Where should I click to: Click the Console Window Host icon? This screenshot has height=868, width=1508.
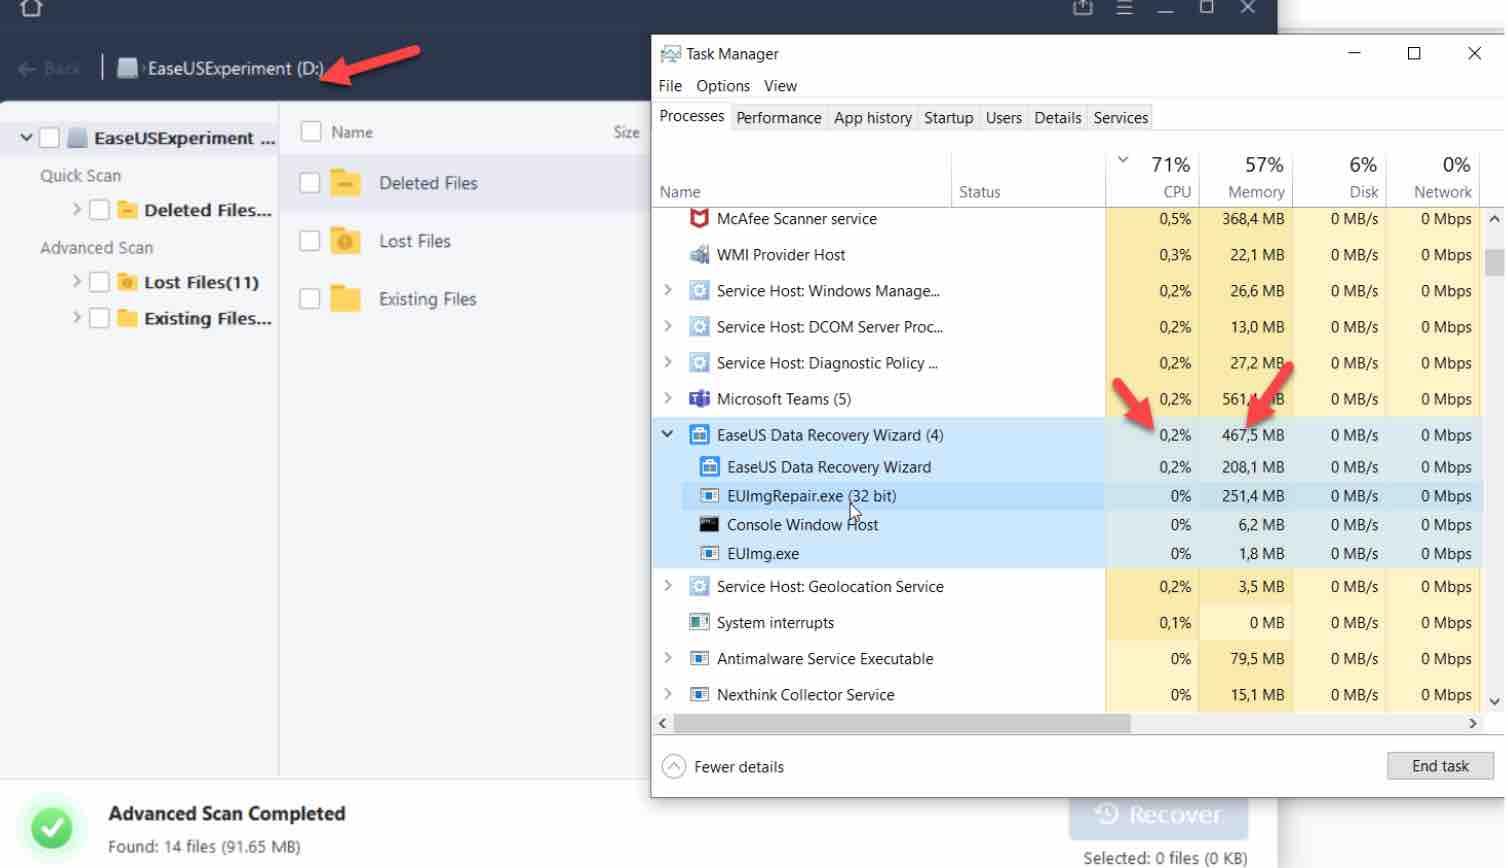(x=709, y=524)
